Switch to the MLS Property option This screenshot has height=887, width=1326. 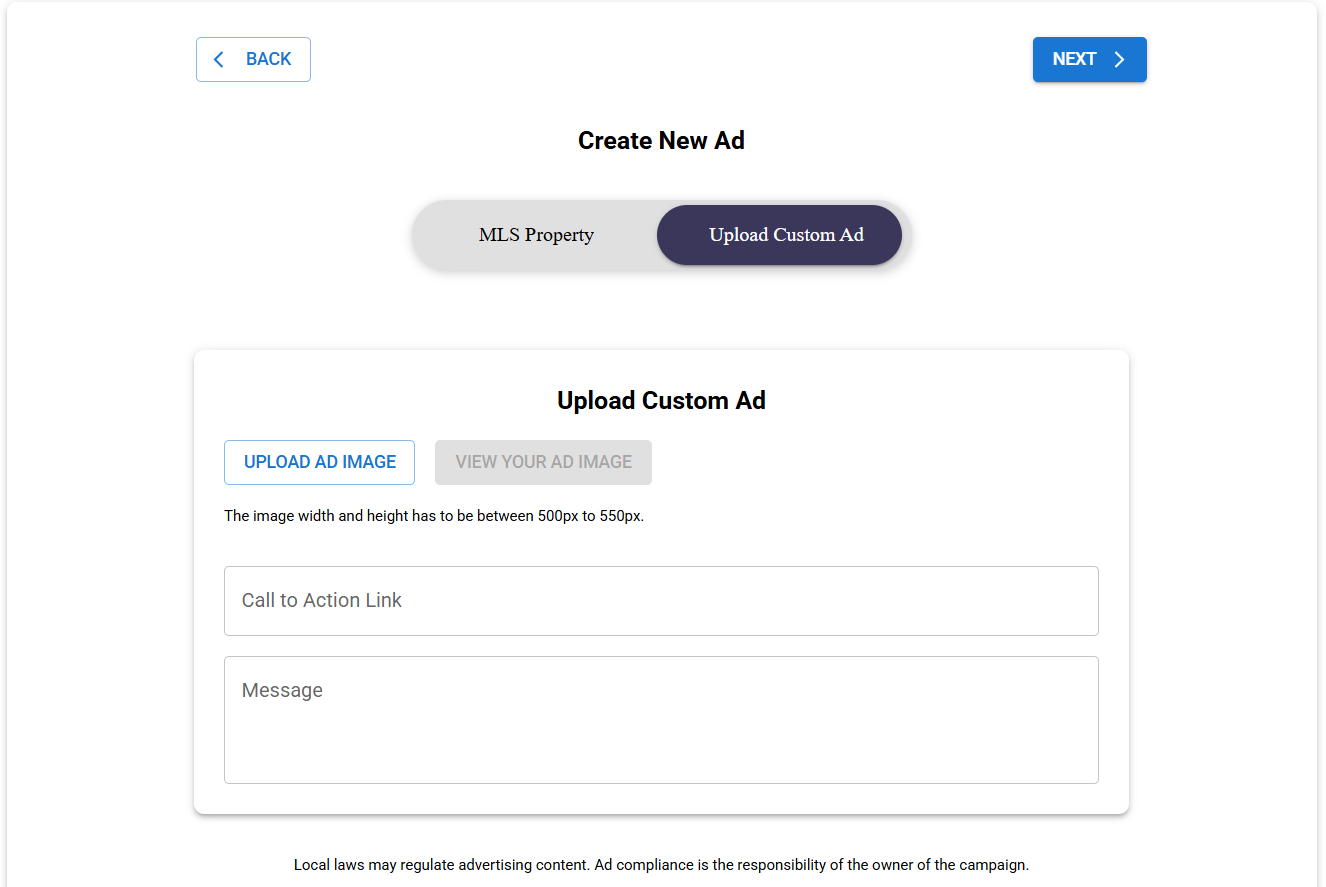coord(536,235)
